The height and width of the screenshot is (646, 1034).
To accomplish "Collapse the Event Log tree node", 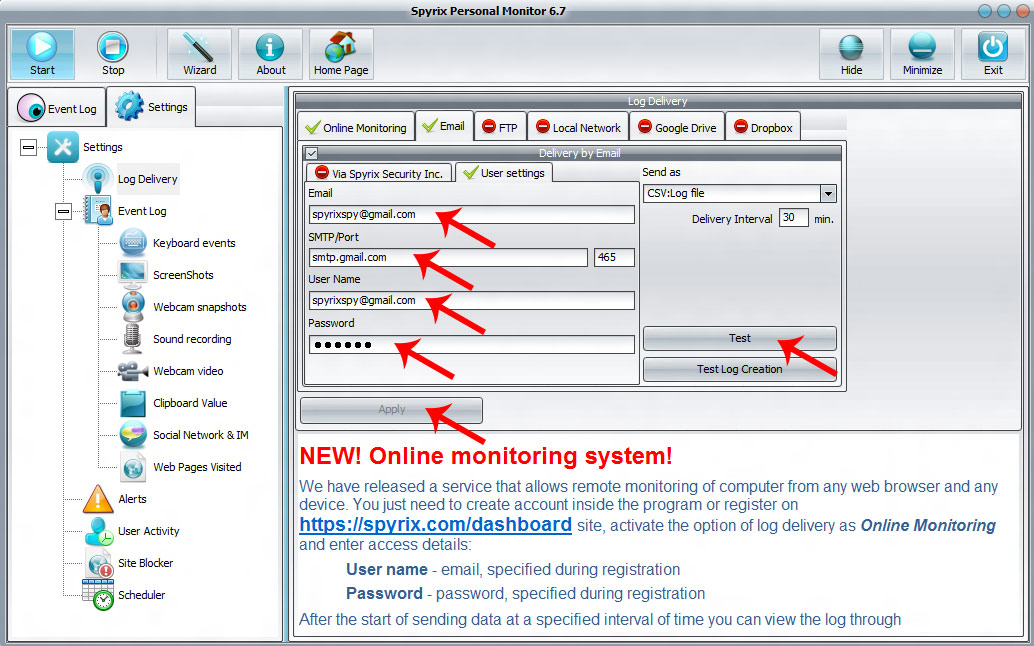I will (63, 212).
